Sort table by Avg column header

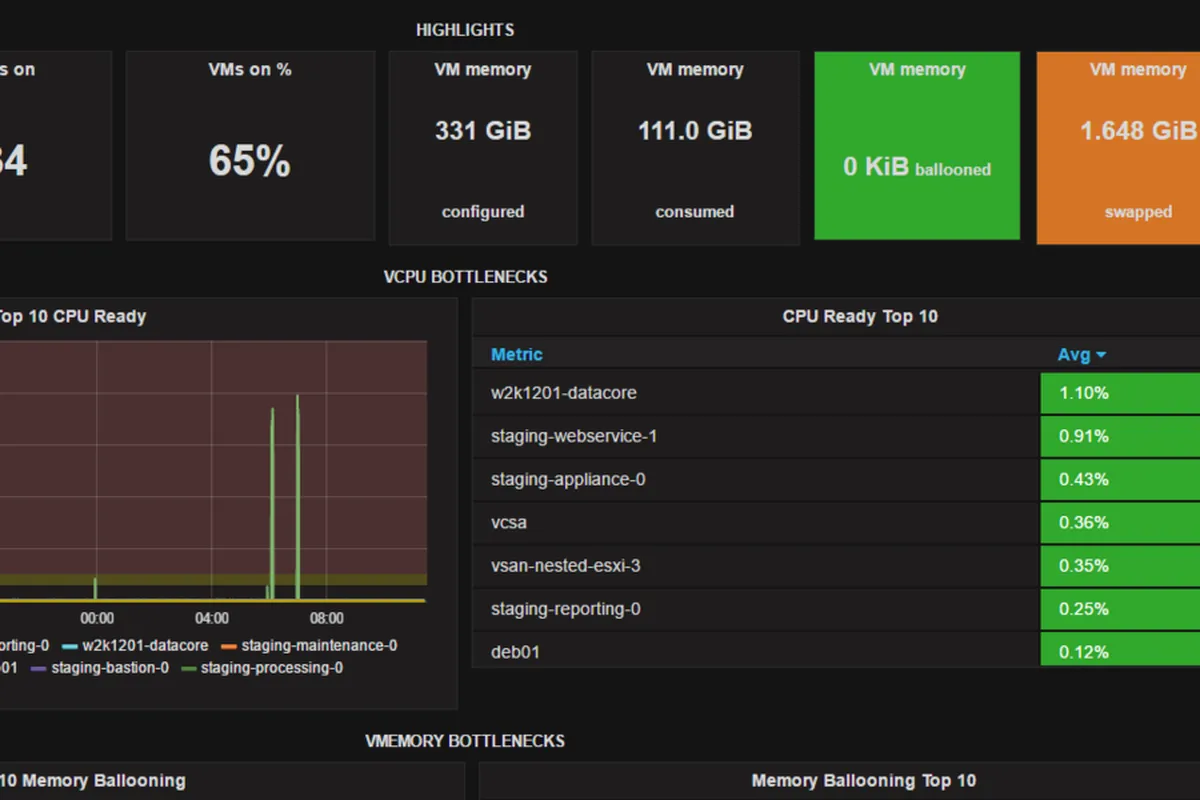[x=1073, y=355]
